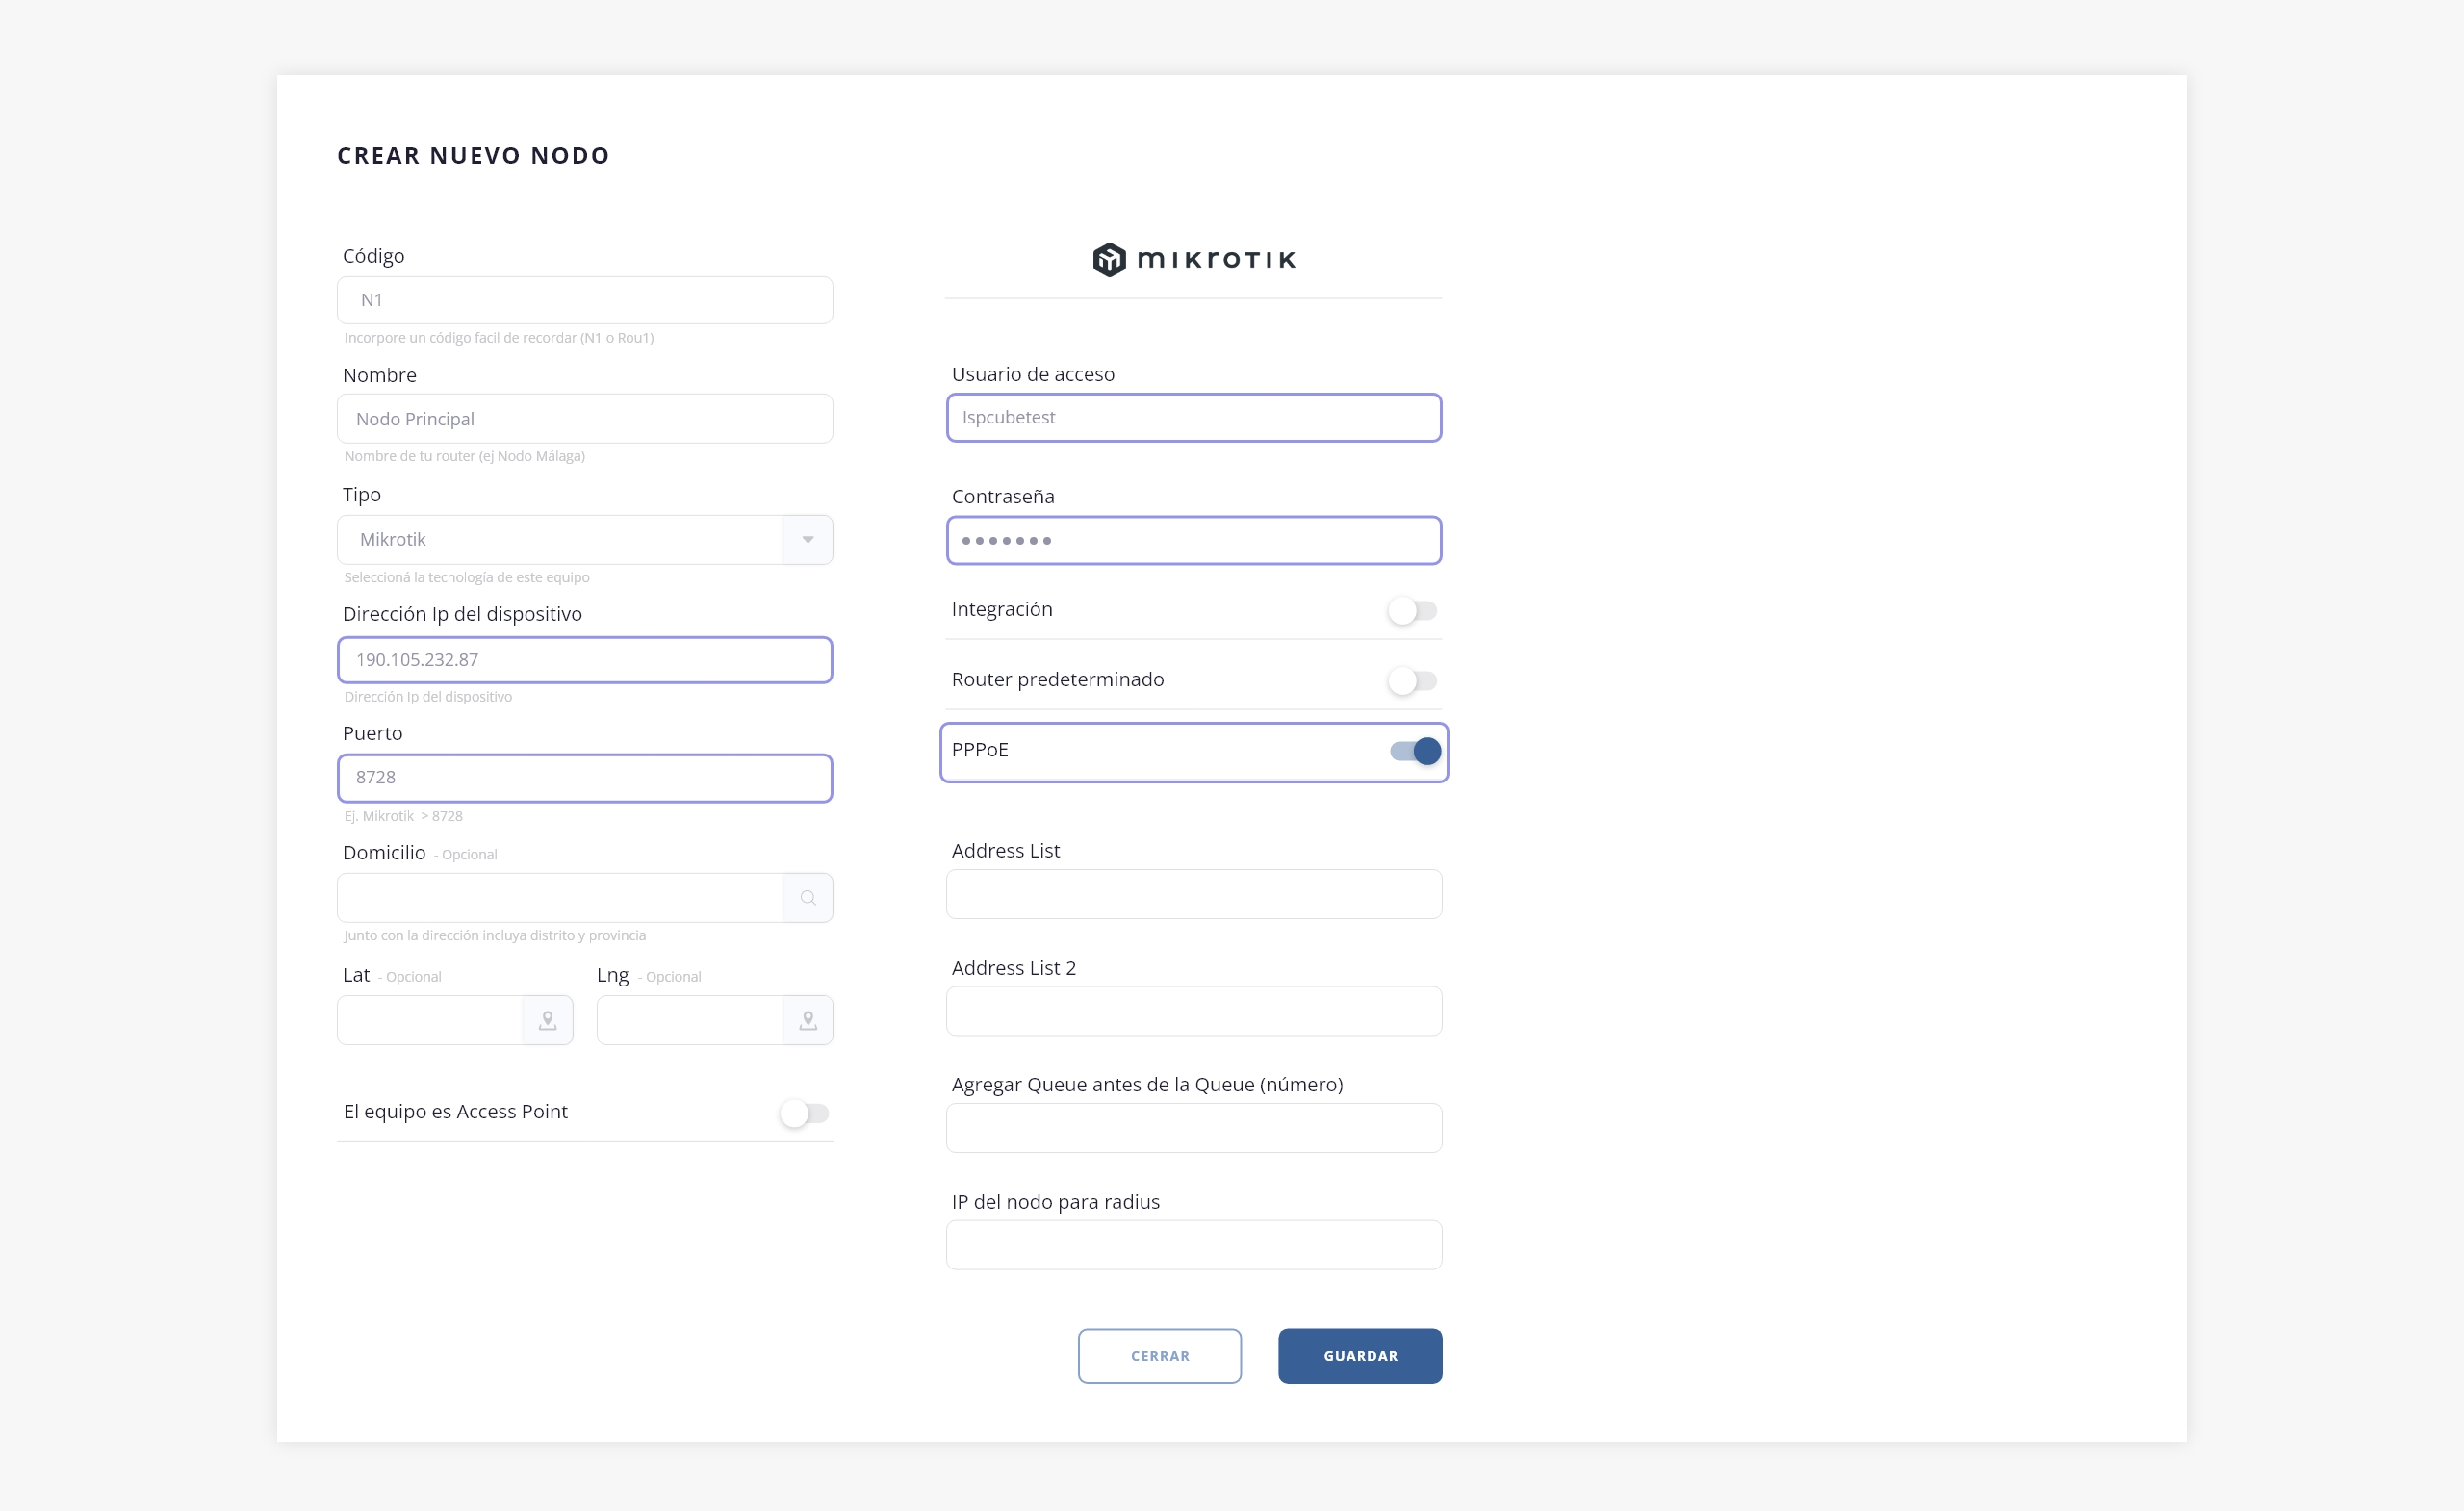Toggle El equipo es Access Point

coord(804,1113)
